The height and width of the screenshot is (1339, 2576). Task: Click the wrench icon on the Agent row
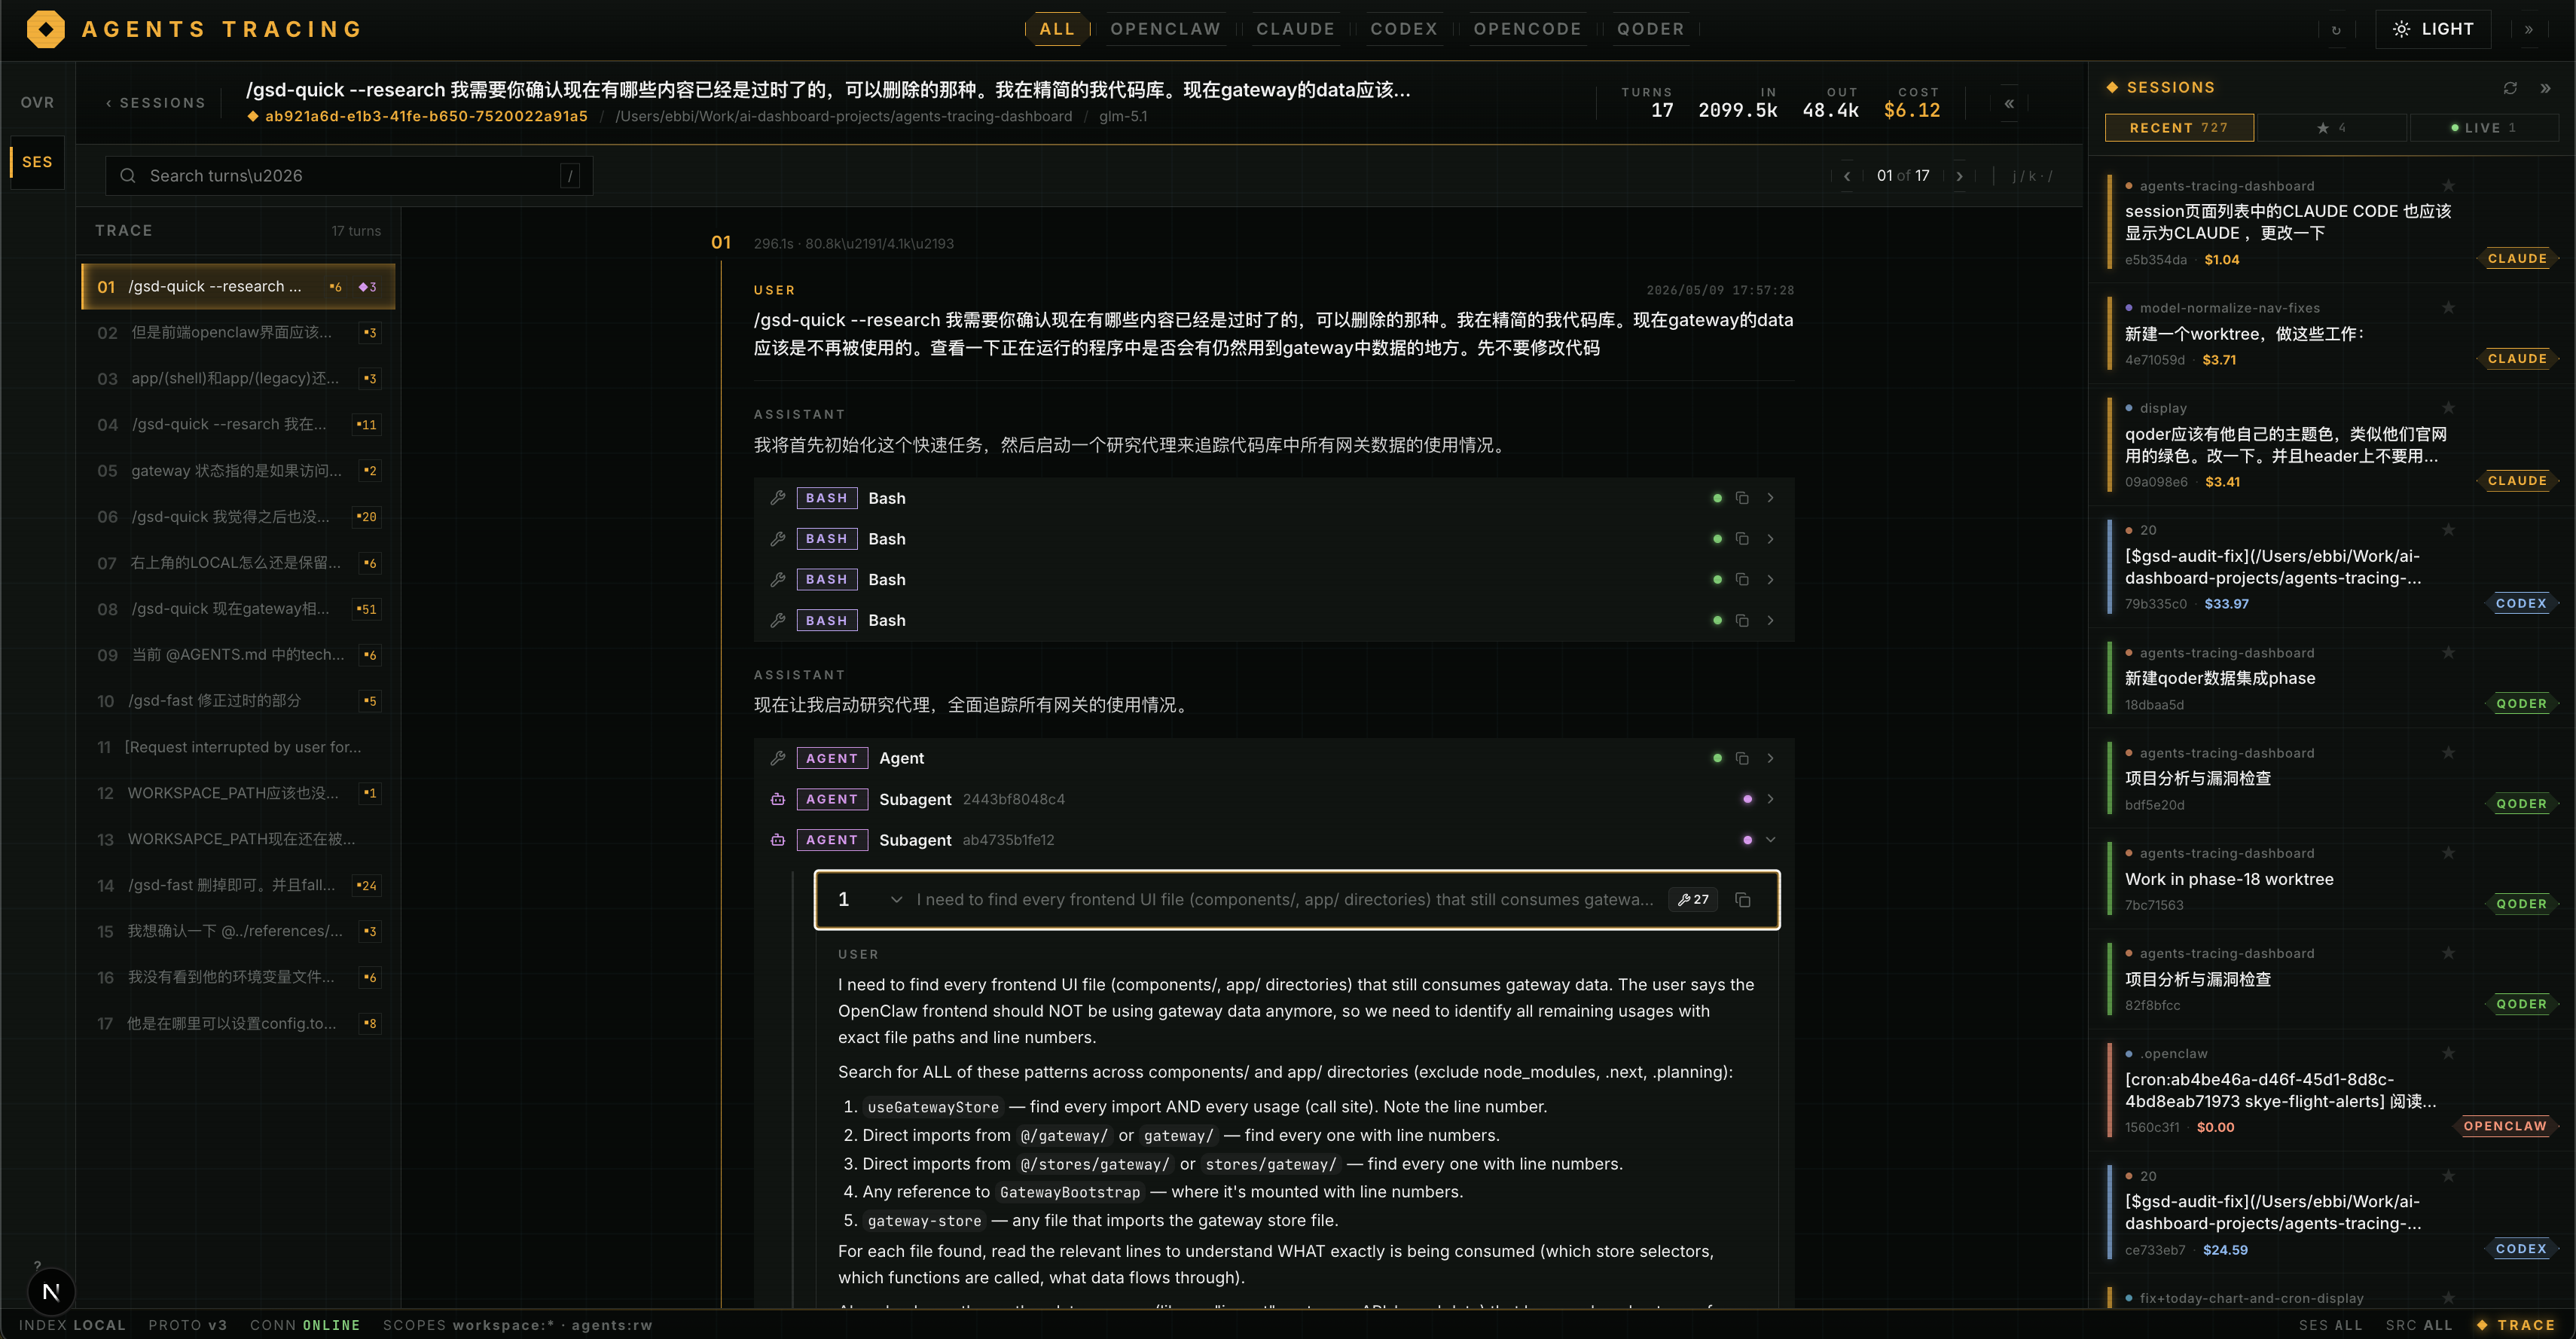(x=778, y=758)
